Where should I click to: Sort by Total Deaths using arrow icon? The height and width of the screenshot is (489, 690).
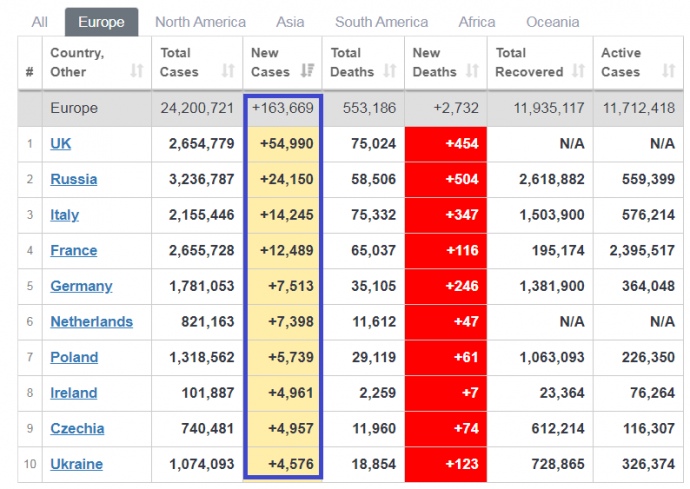pos(390,72)
